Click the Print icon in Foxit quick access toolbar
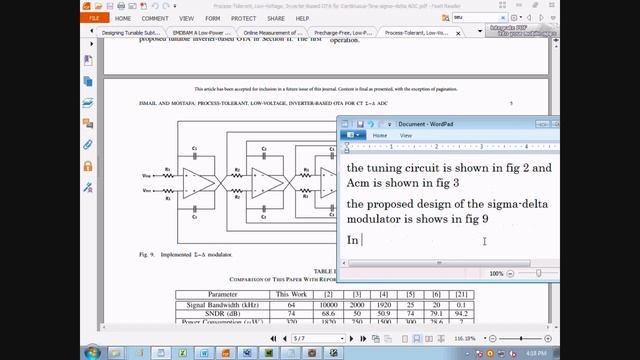Image resolution: width=640 pixels, height=360 pixels. 121,6
